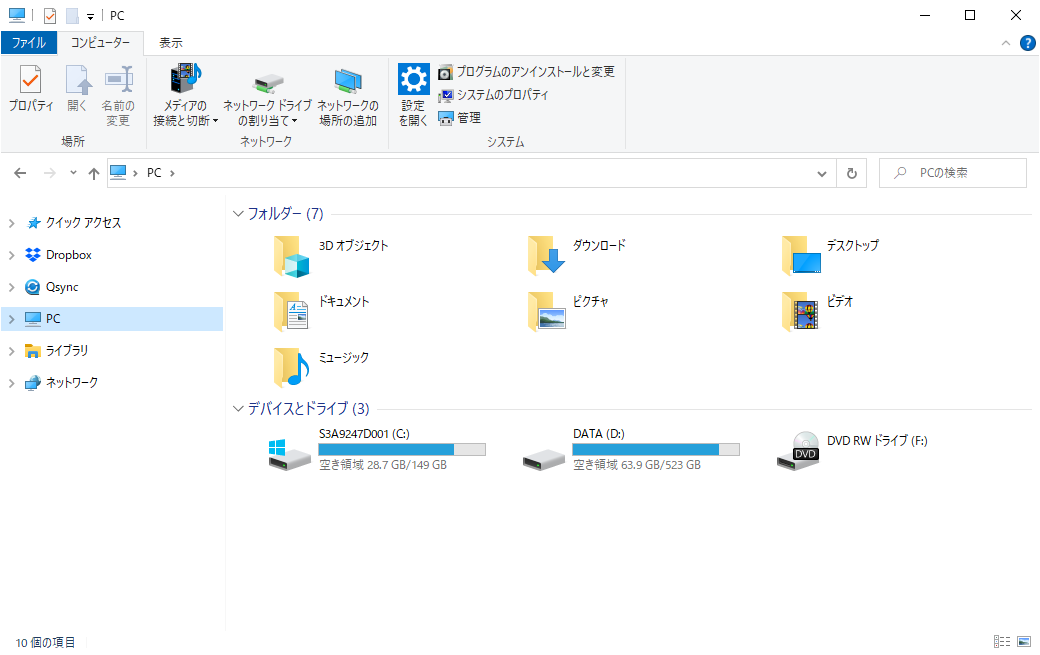Expand the ライブラリ tree node

tap(11, 351)
